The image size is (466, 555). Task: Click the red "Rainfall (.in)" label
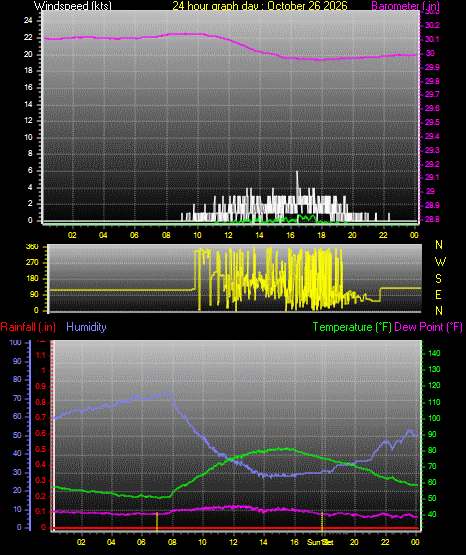[28, 327]
